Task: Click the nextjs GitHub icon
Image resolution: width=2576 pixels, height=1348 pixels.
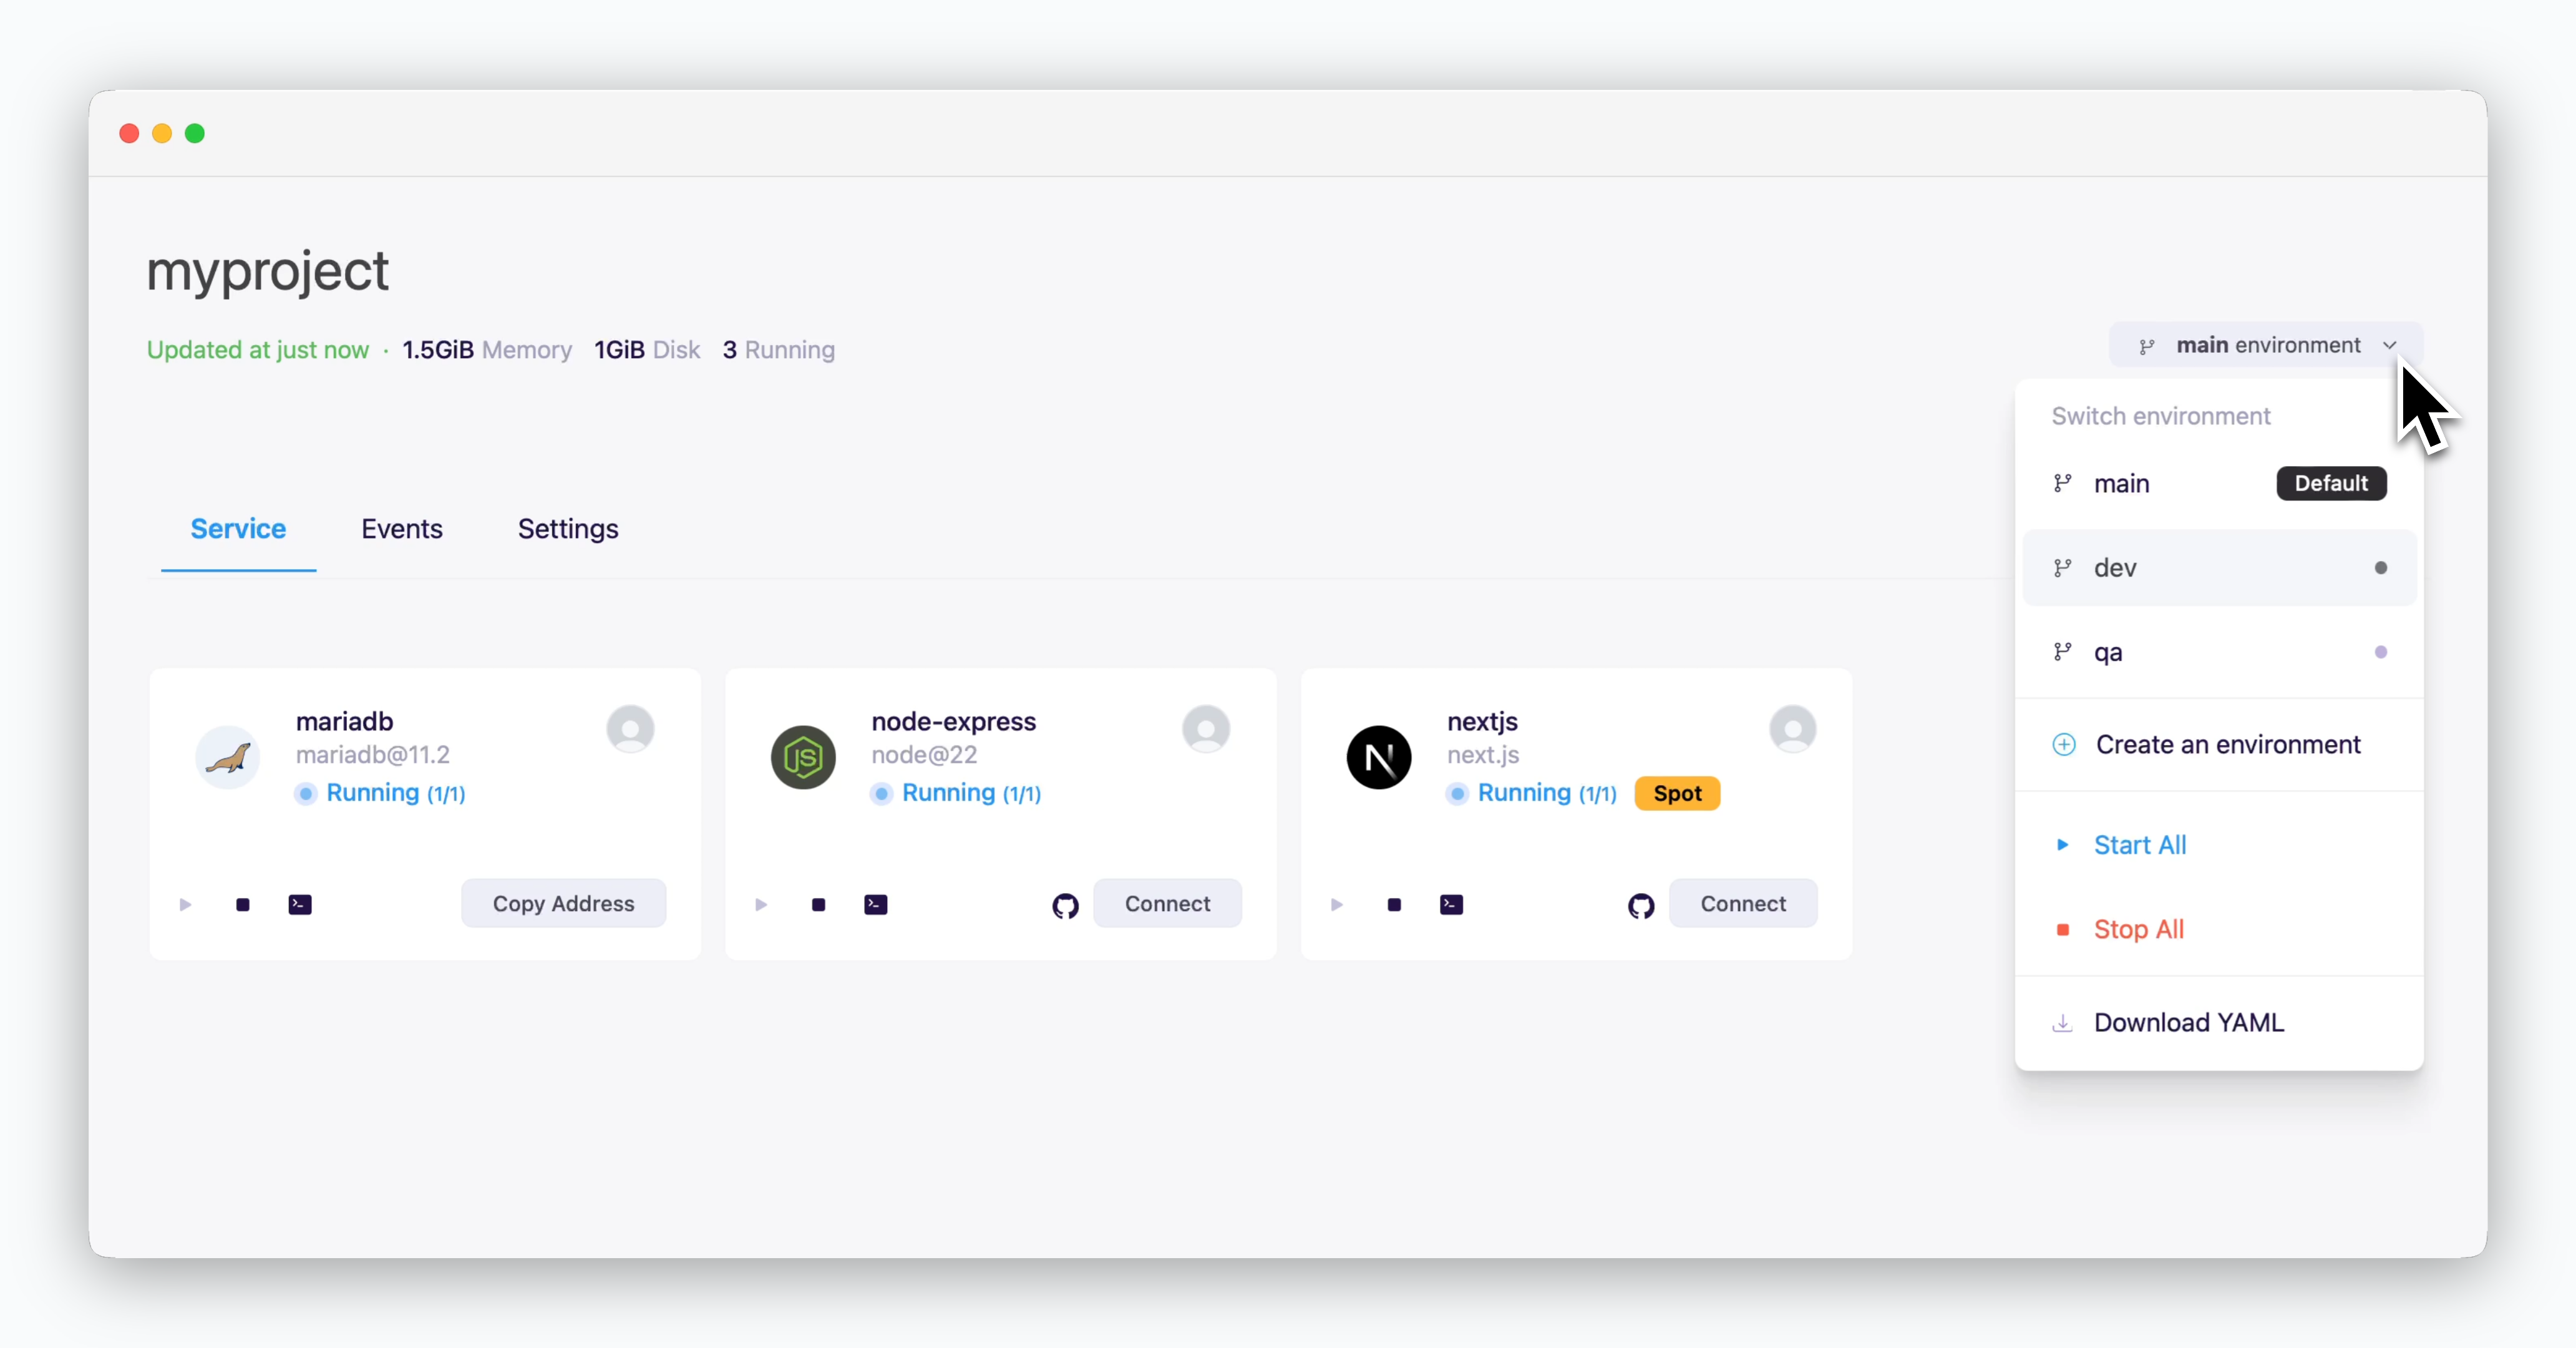Action: tap(1640, 905)
